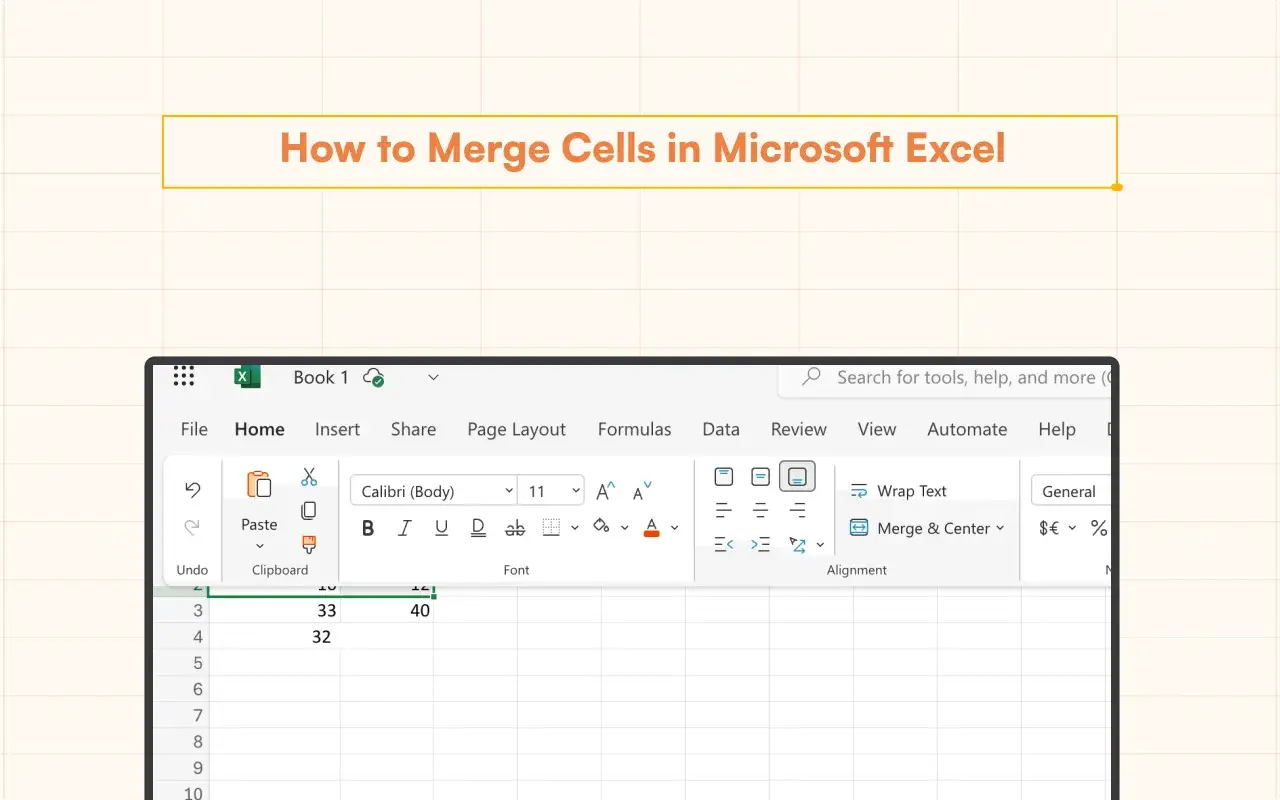Apply the red font color
1280x800 pixels.
point(652,527)
